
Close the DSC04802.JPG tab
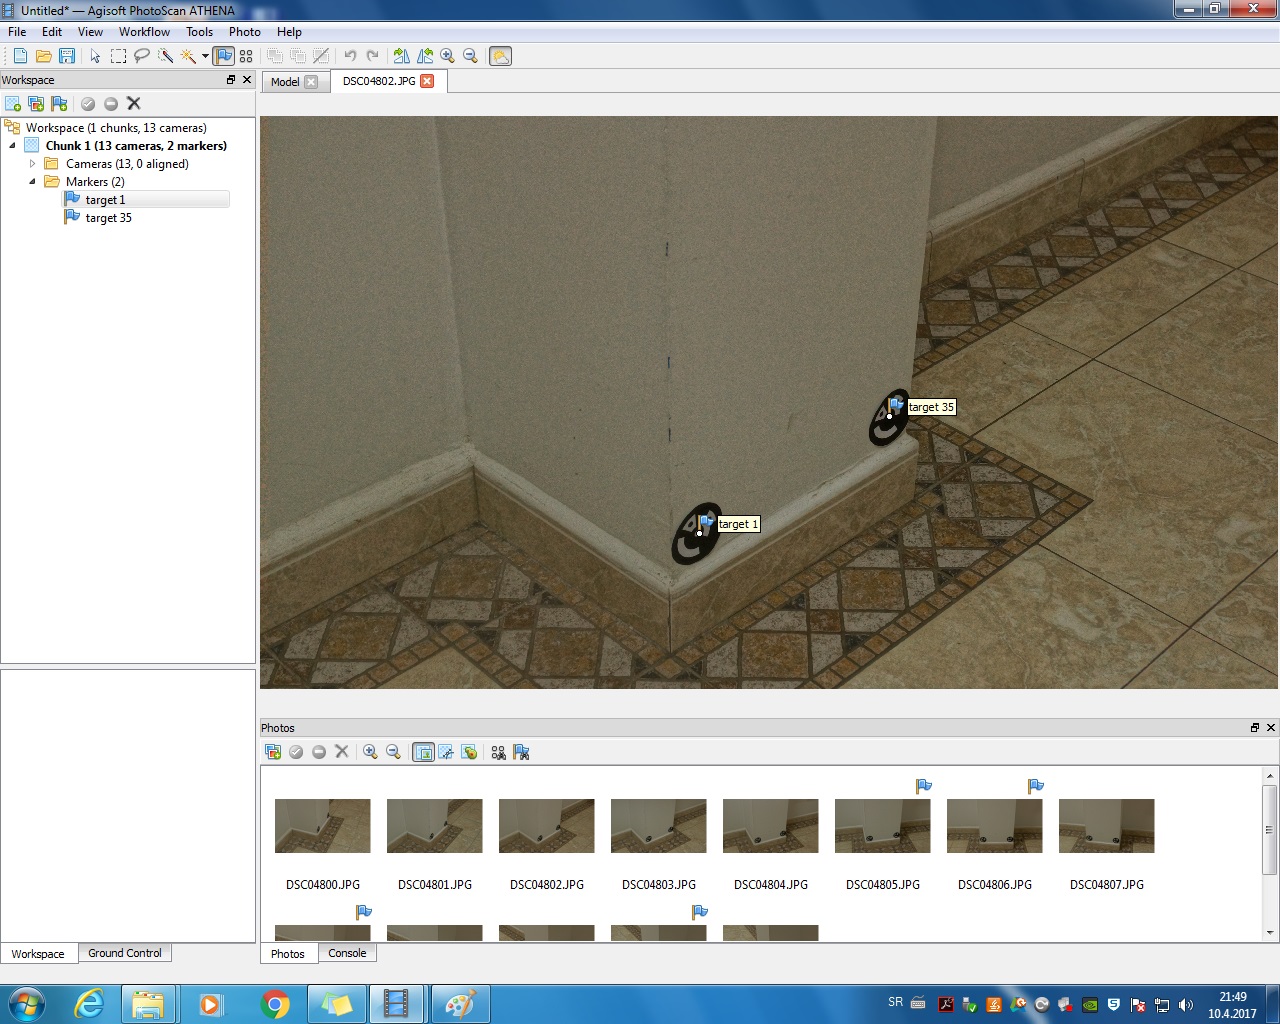point(427,81)
